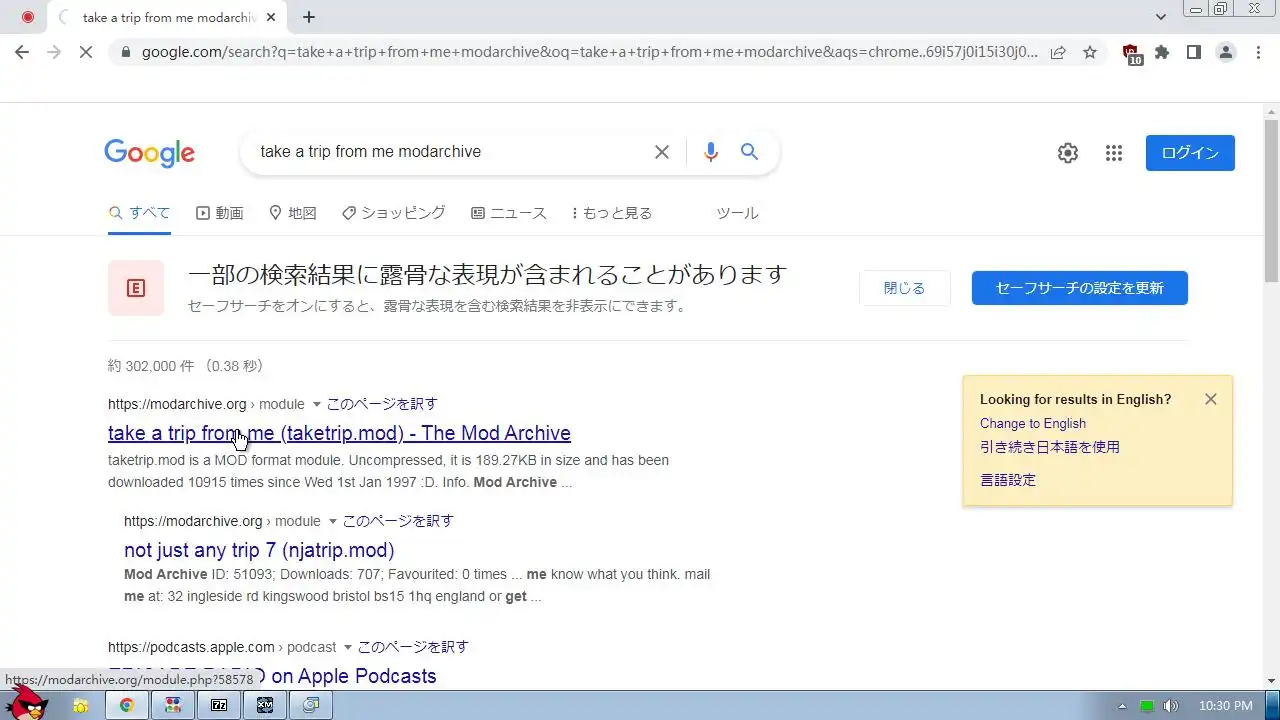Show hidden system tray icons
The image size is (1280, 720).
pyautogui.click(x=1122, y=706)
